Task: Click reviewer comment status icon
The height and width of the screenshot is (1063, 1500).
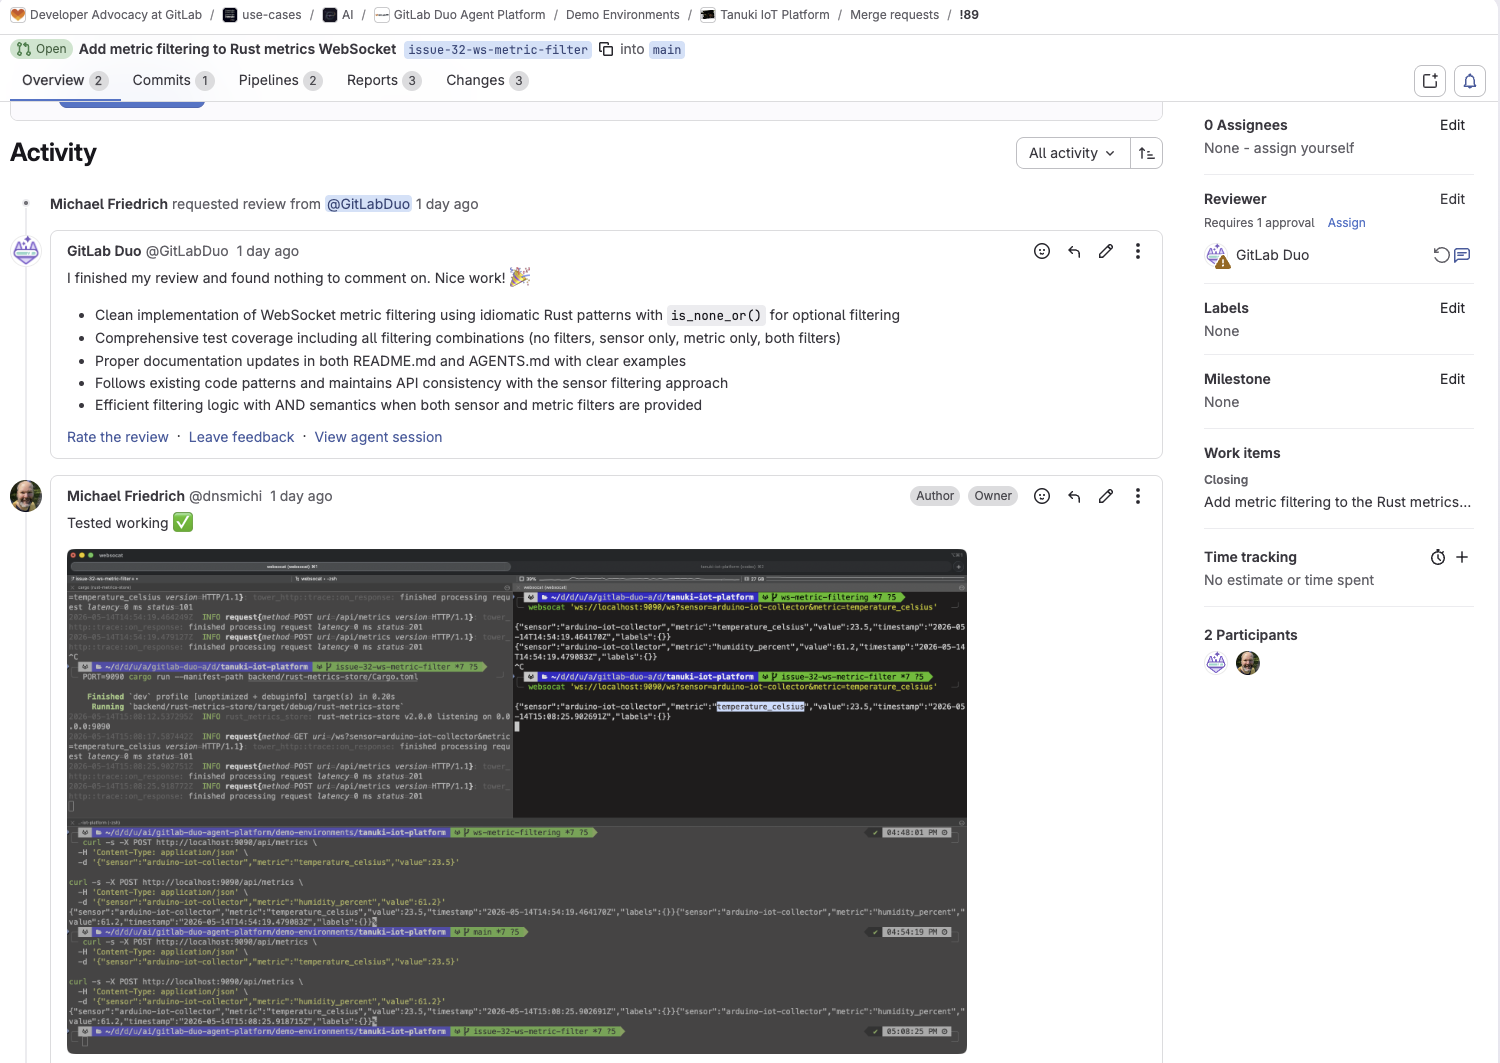Action: point(1462,255)
